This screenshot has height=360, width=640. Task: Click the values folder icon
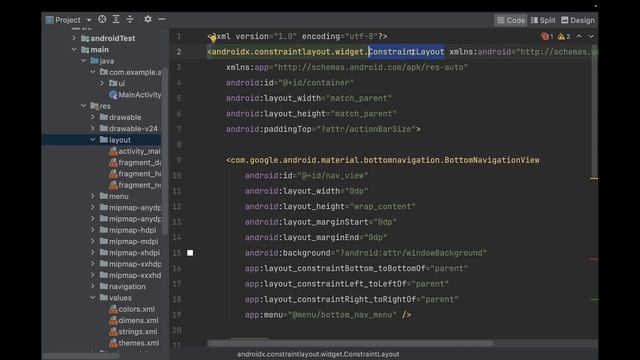[104, 298]
